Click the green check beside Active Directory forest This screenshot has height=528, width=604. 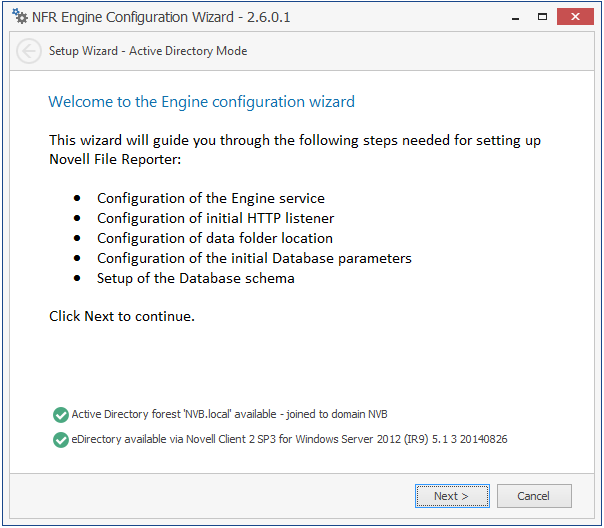pos(61,415)
